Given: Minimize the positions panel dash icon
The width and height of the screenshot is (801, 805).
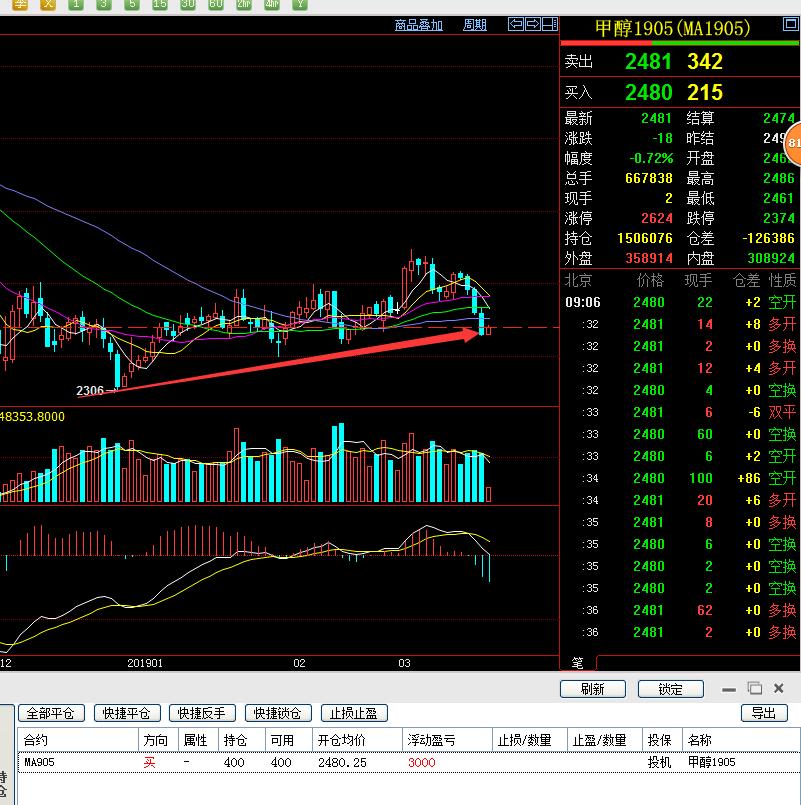Looking at the screenshot, I should [x=729, y=689].
